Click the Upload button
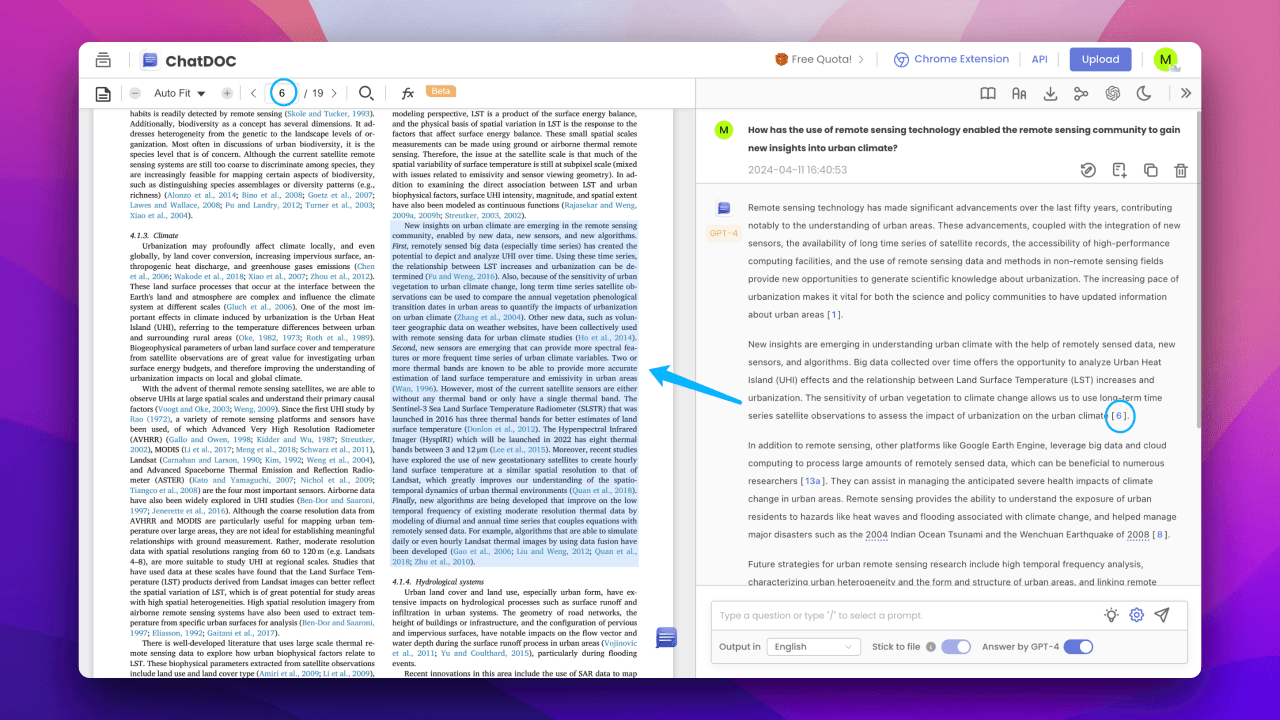Screen dimensions: 1280x720 point(1100,59)
